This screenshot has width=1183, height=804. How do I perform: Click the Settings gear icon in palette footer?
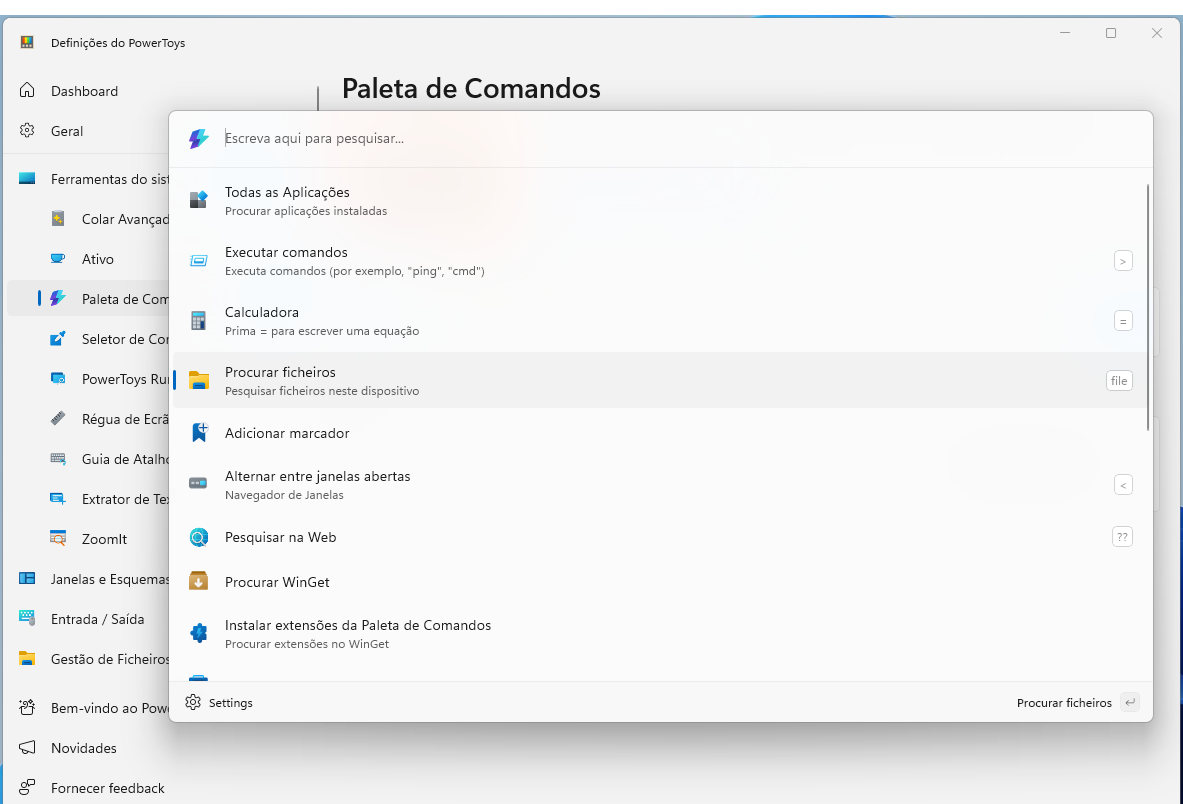[193, 702]
